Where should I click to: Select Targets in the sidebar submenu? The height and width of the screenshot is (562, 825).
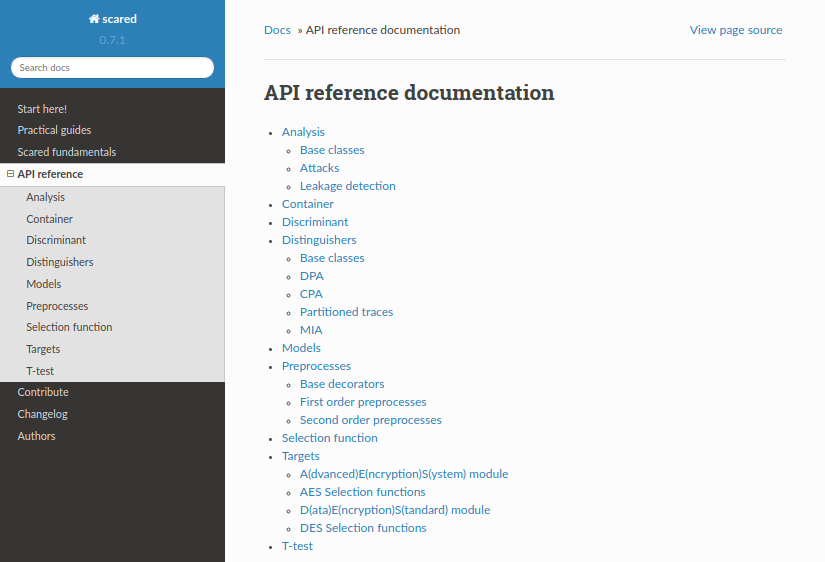pyautogui.click(x=43, y=349)
